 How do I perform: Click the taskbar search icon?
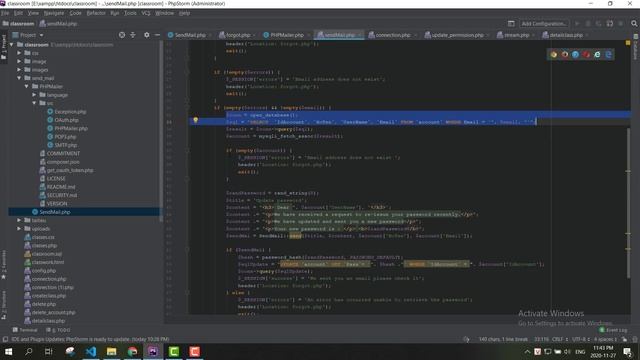29,351
